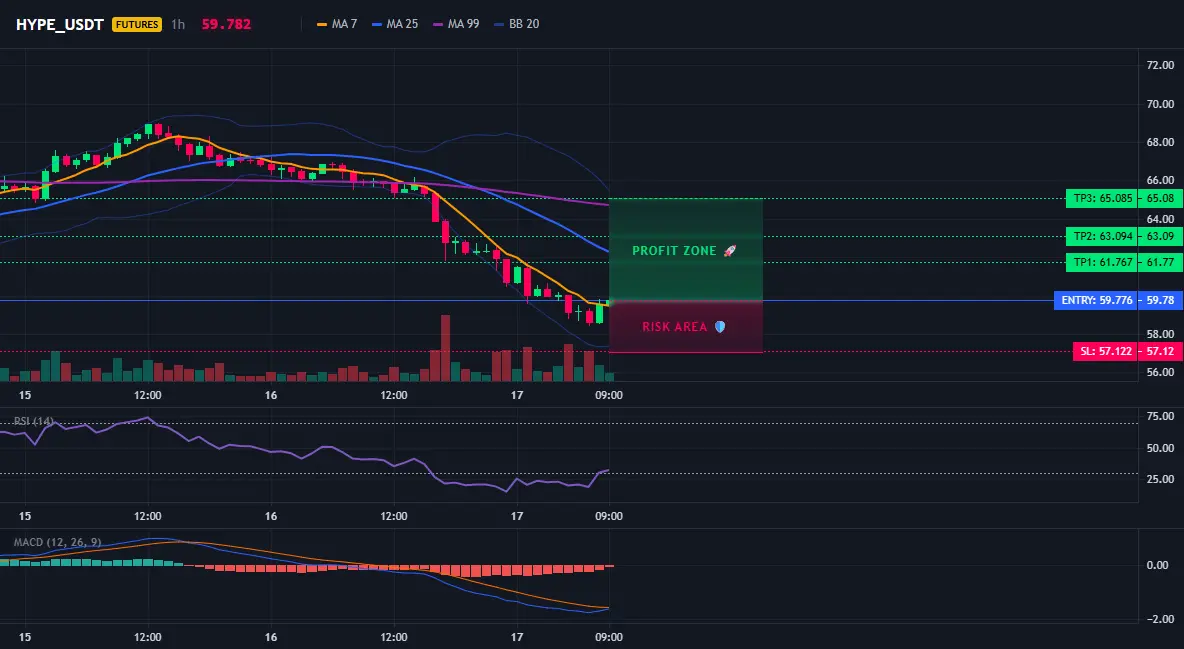Click the MACD (12, 26, 9) indicator label
The height and width of the screenshot is (649, 1184).
click(57, 542)
